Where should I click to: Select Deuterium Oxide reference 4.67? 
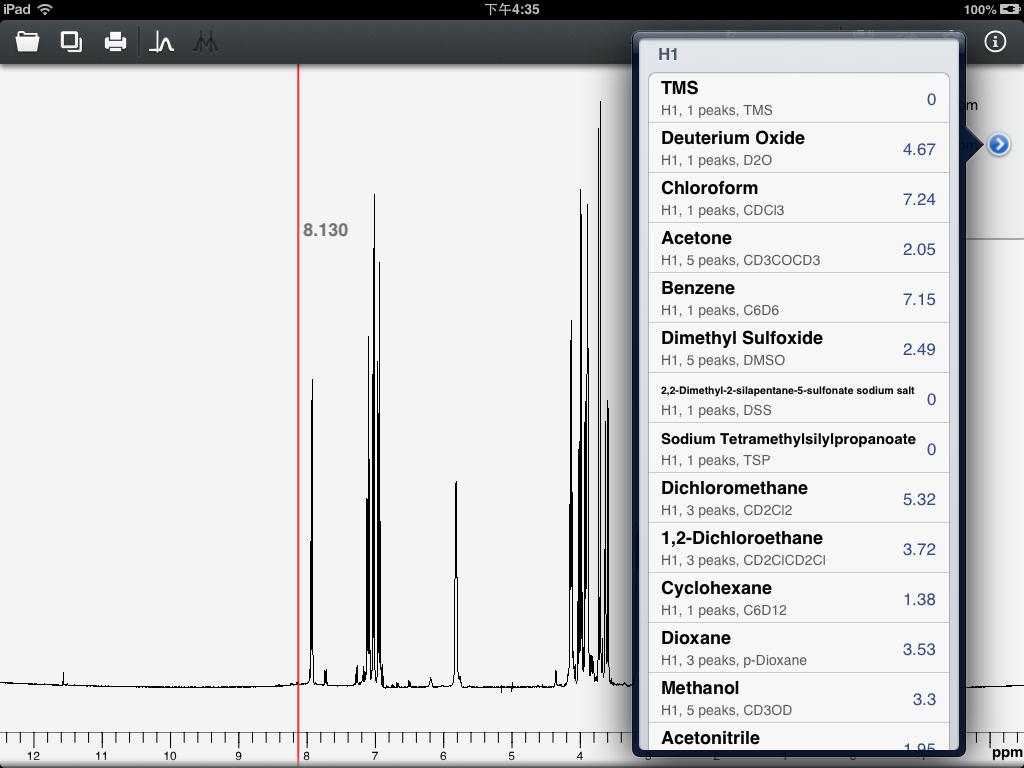pyautogui.click(x=798, y=148)
